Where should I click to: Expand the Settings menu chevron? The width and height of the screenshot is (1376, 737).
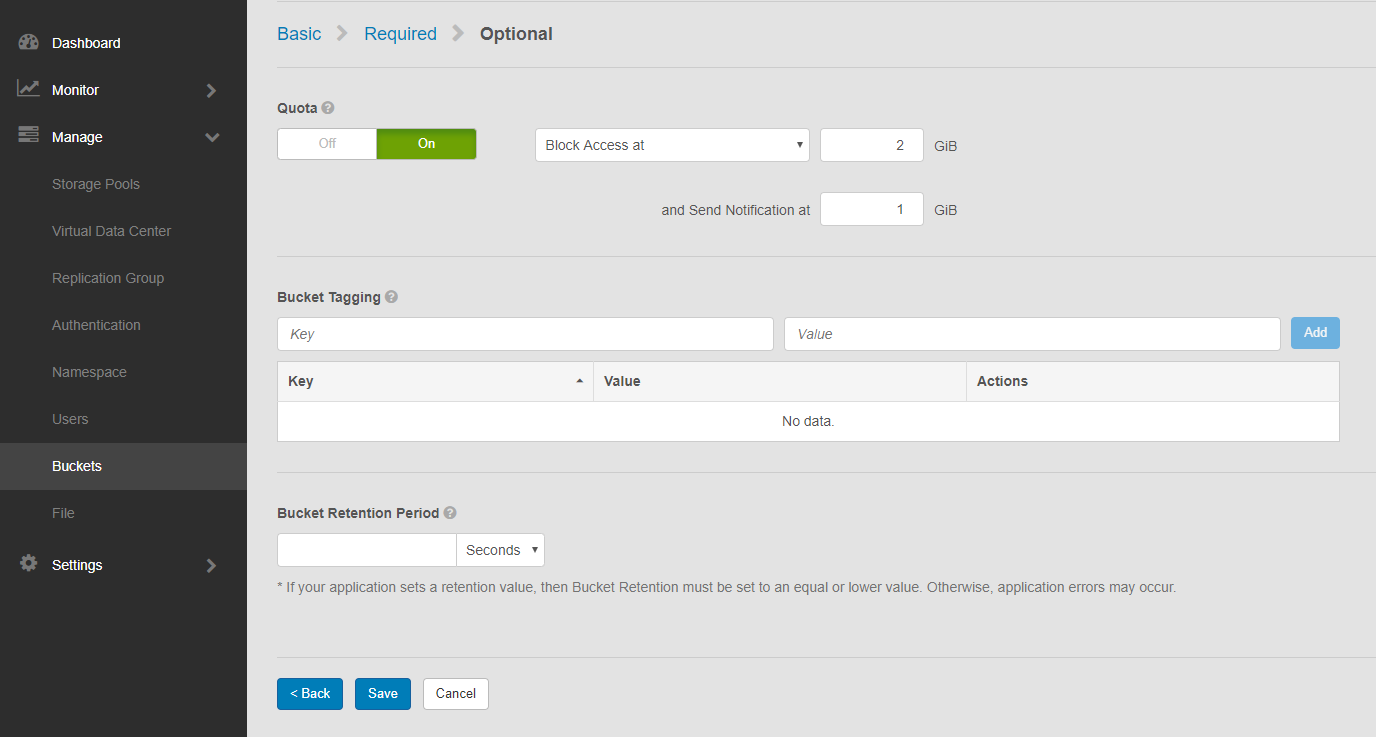(211, 565)
